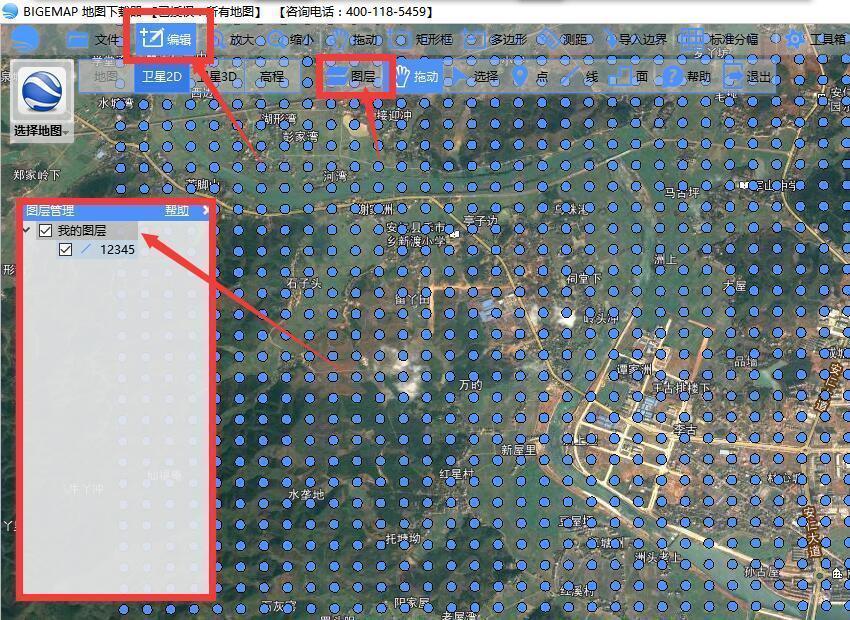
Task: Click the 编辑 (Edit) toolbar button
Action: 166,38
